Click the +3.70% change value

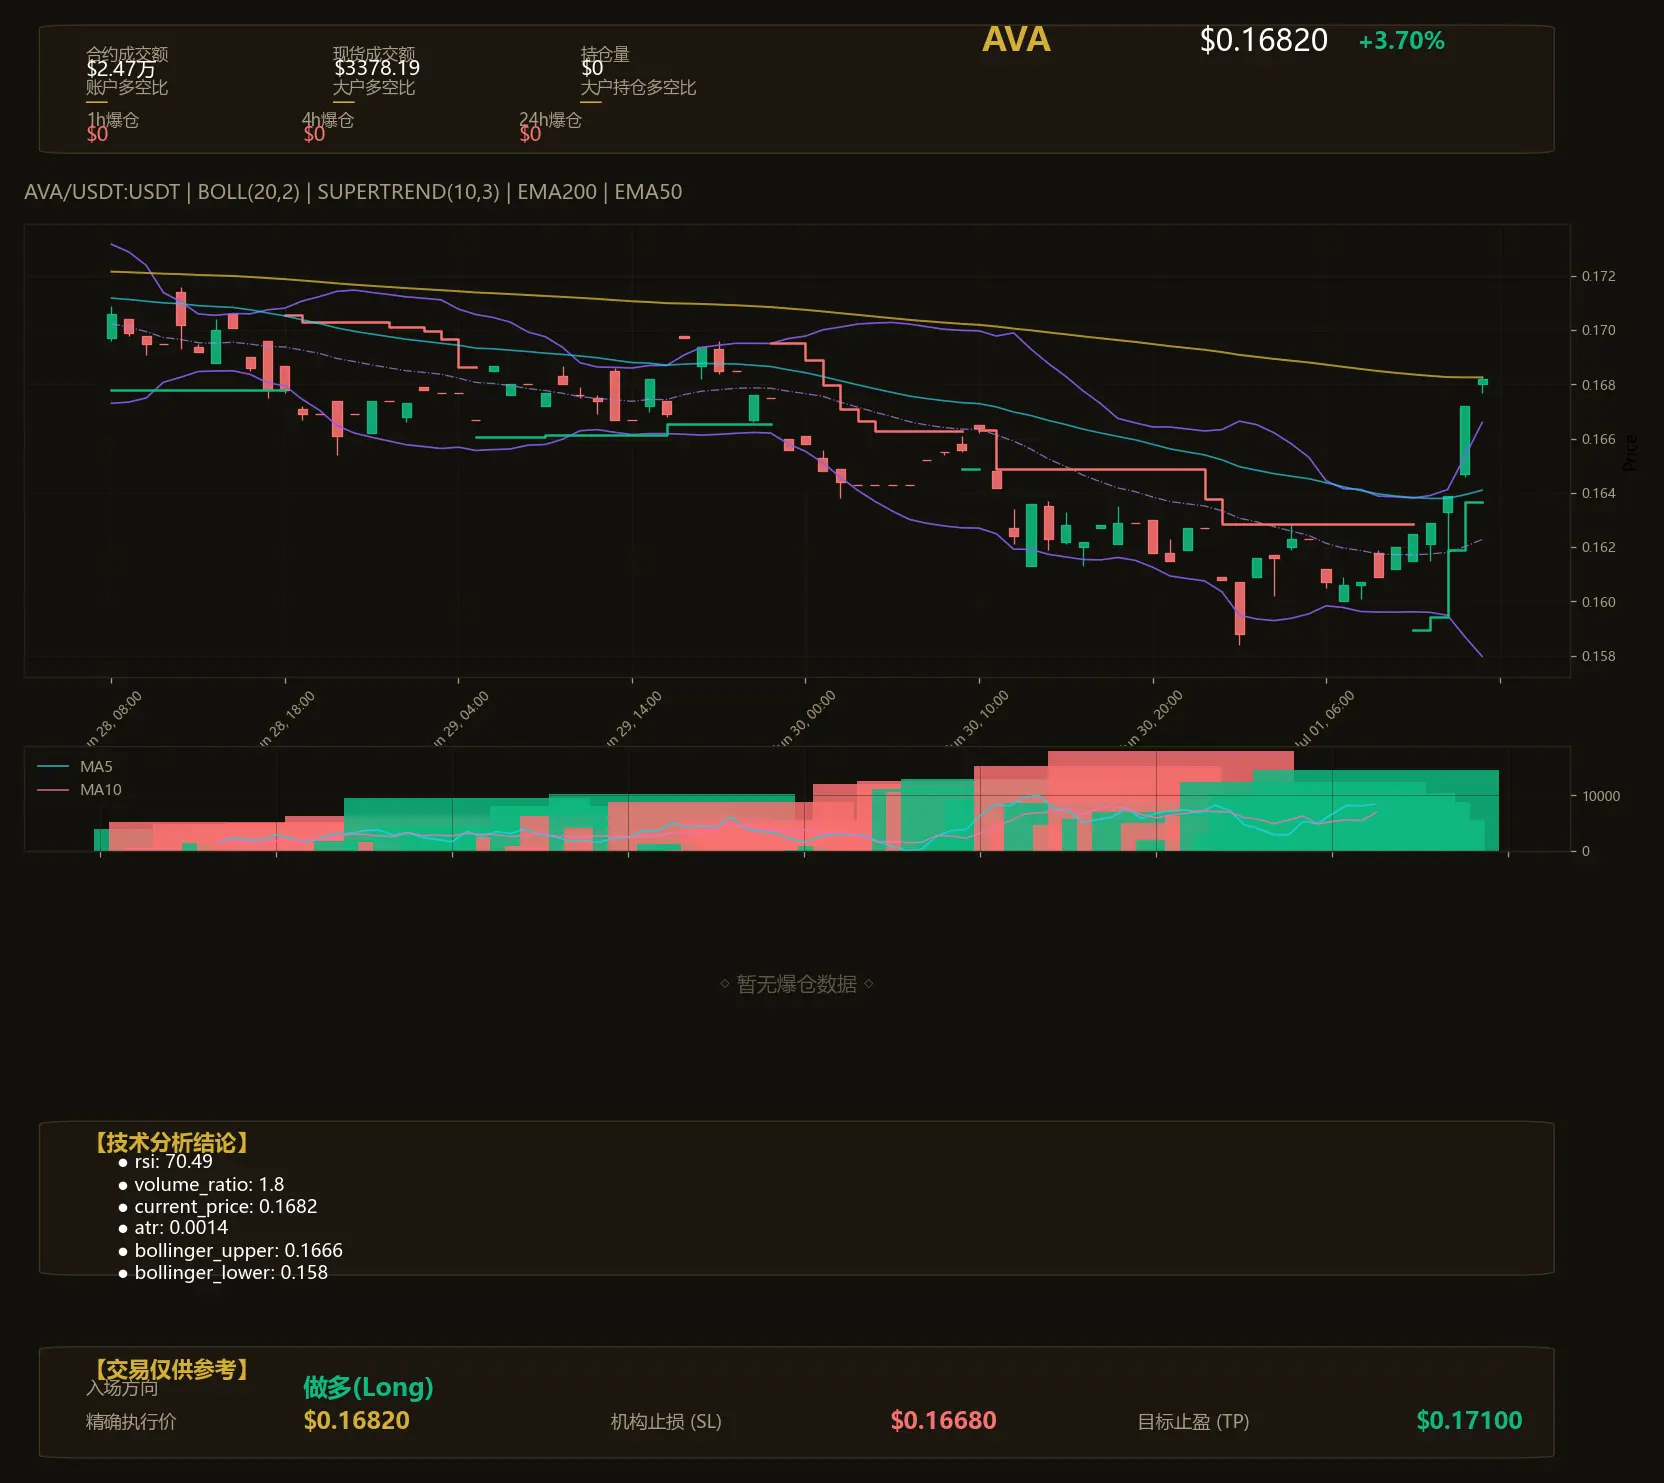pos(1401,41)
